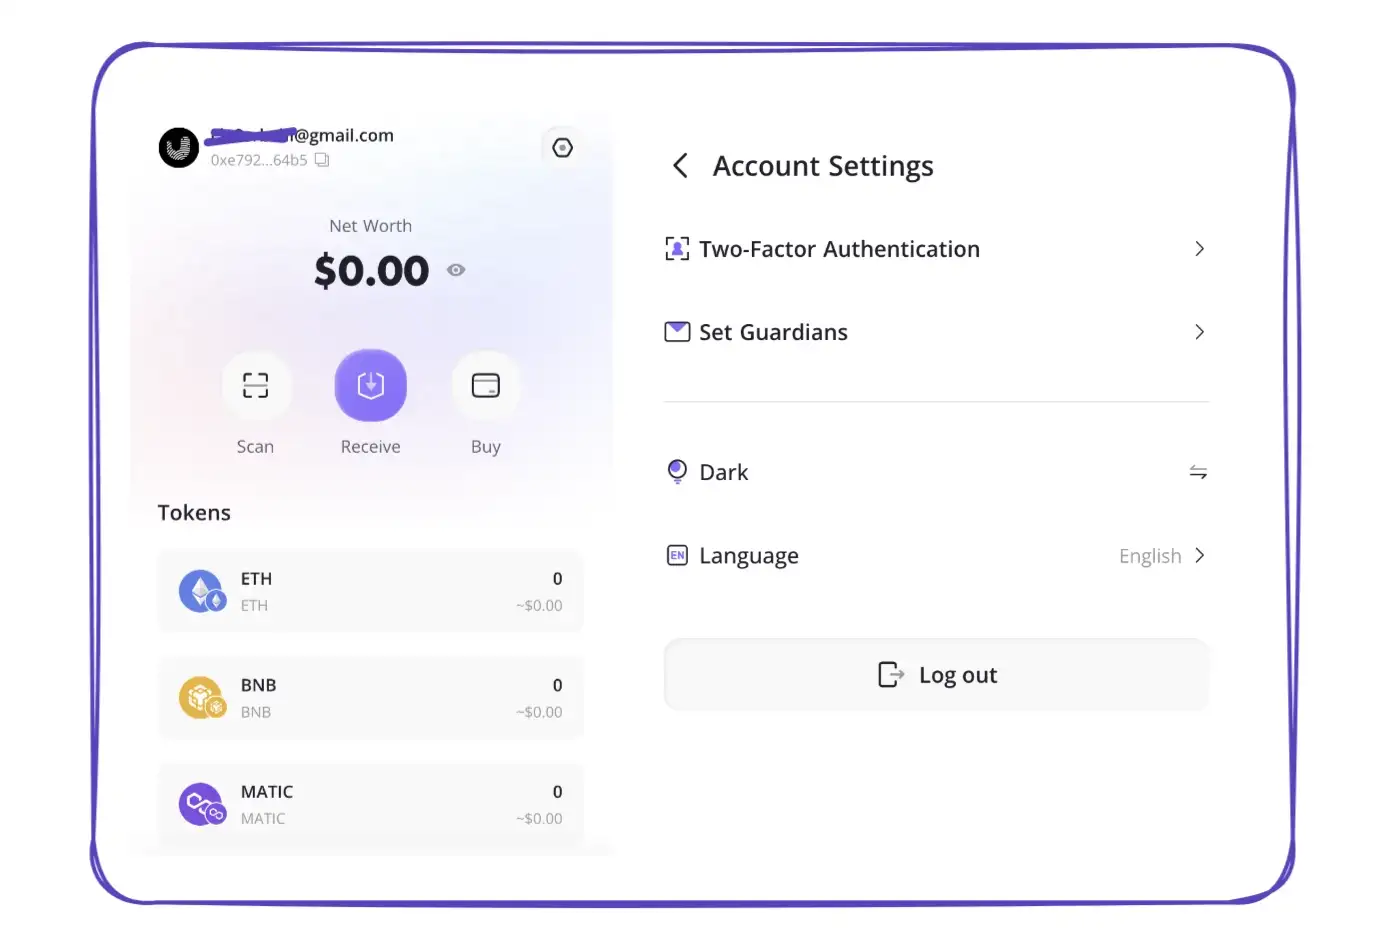Select the BNB token row
This screenshot has width=1398, height=952.
[x=371, y=698]
